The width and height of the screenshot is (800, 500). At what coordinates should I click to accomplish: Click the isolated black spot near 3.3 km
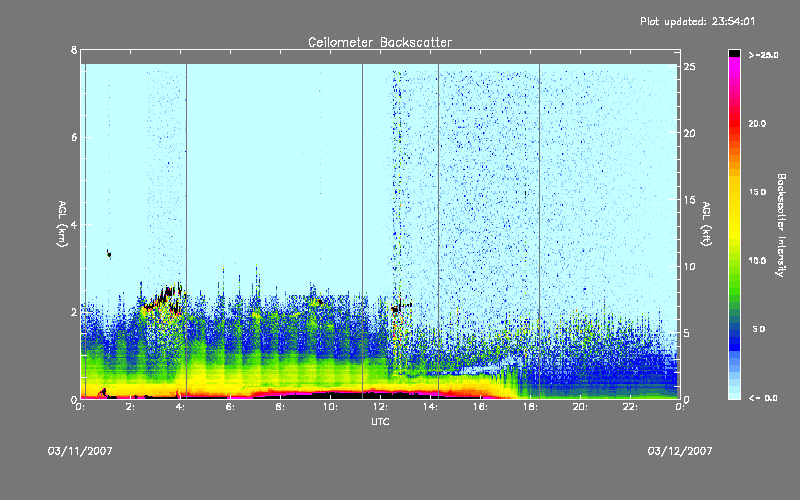point(109,254)
